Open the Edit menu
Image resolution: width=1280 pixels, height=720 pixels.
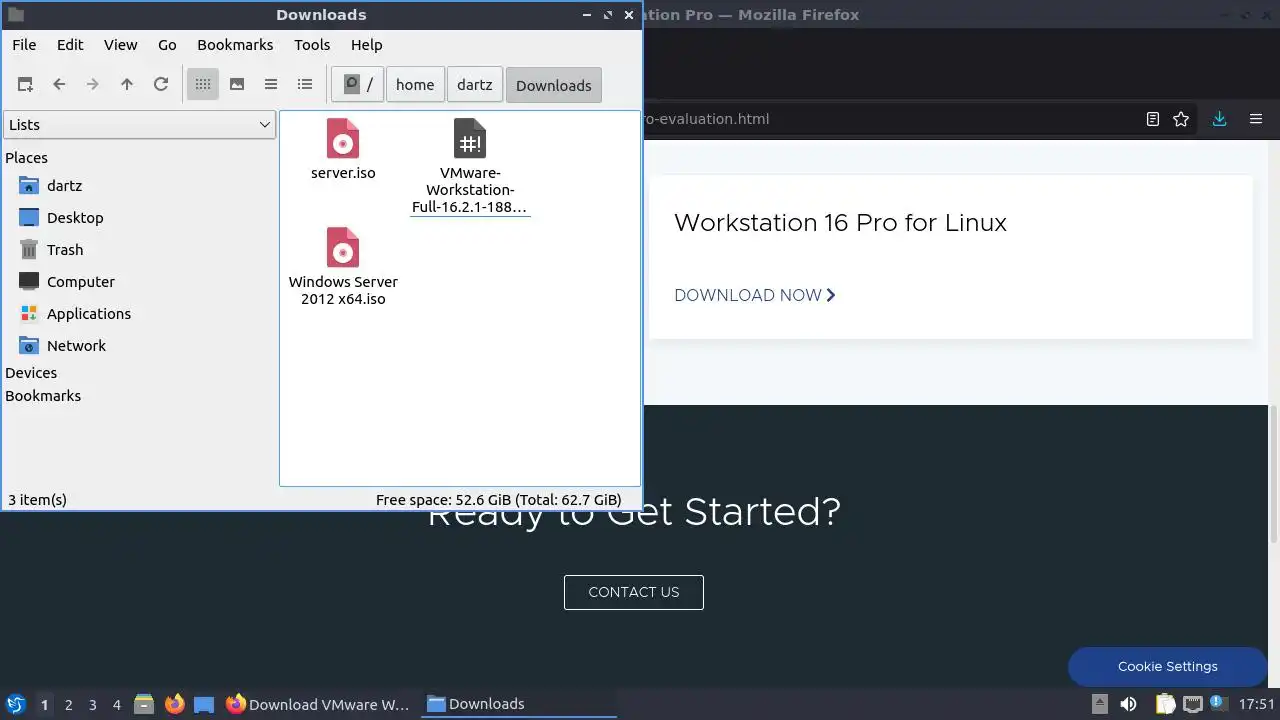(x=70, y=45)
